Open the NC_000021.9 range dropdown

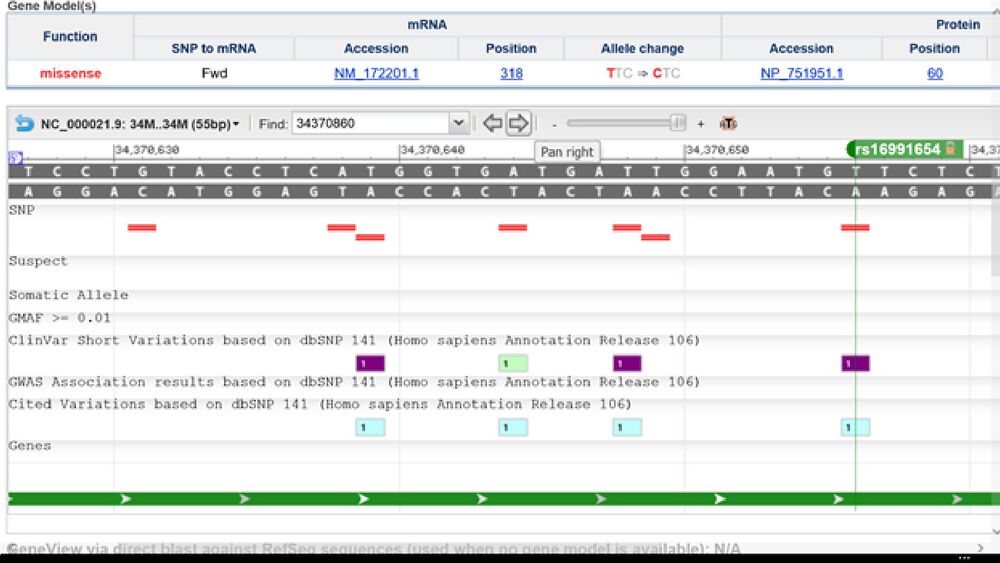[x=140, y=124]
